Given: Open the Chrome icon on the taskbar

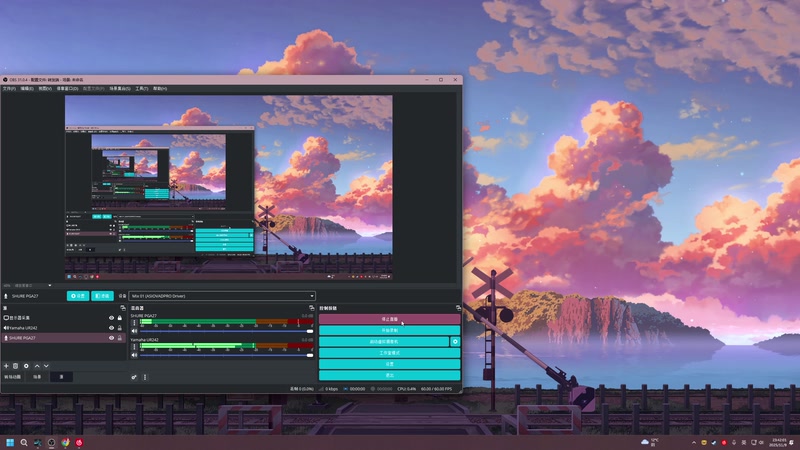Looking at the screenshot, I should [x=65, y=442].
